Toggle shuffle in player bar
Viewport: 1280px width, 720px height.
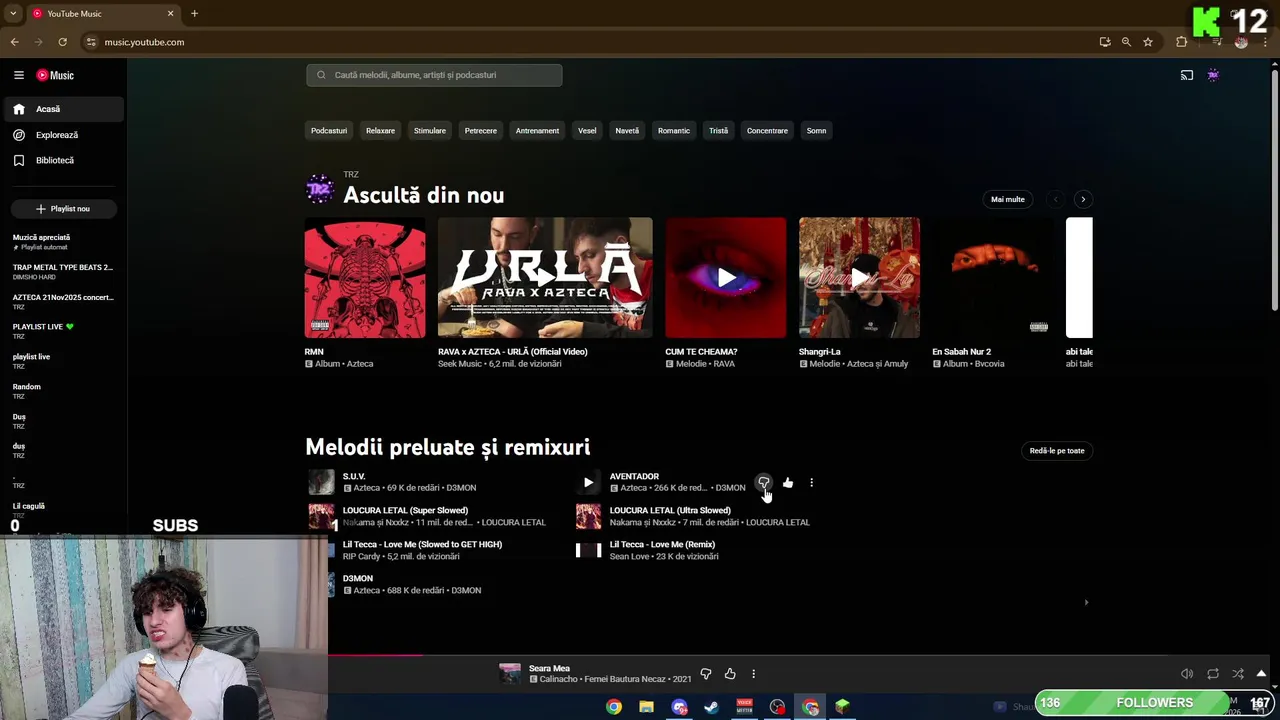tap(1238, 674)
